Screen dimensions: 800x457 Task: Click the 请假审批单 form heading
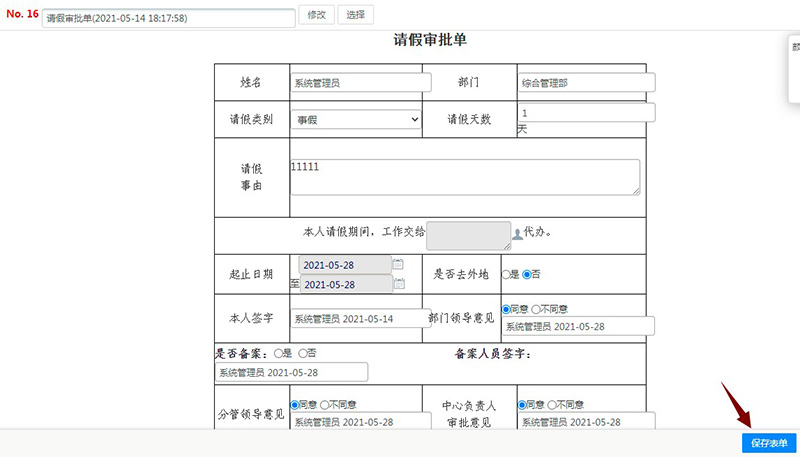tap(430, 40)
